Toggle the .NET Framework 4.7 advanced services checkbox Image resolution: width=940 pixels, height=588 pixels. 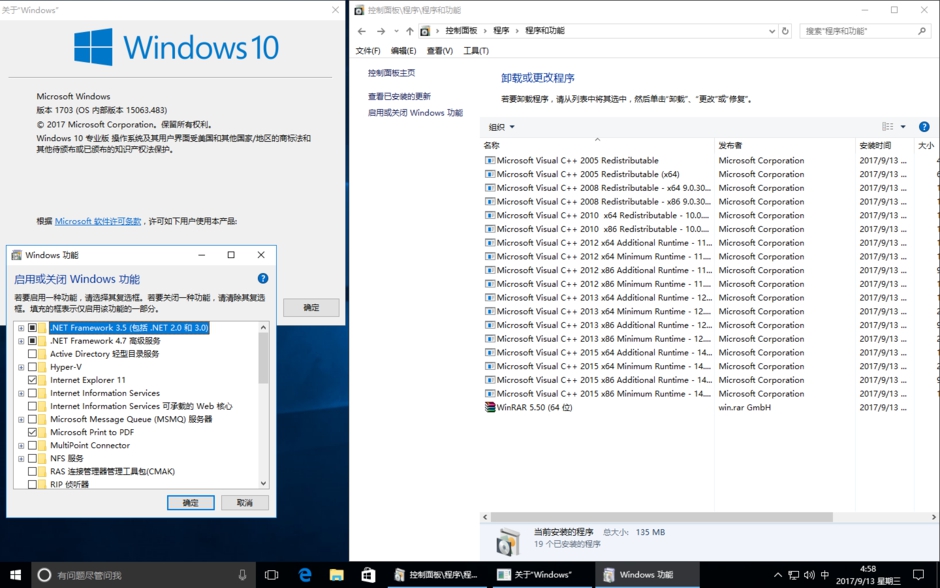pyautogui.click(x=32, y=340)
